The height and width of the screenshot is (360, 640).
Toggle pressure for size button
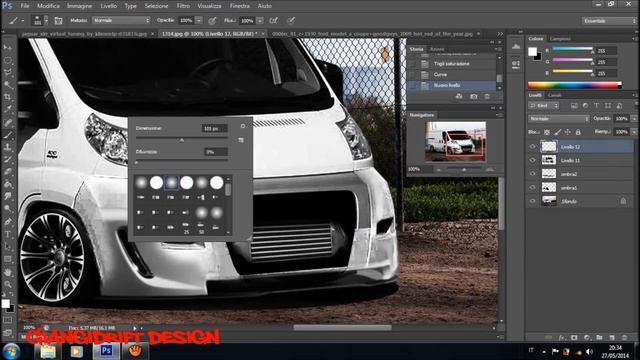(x=291, y=20)
